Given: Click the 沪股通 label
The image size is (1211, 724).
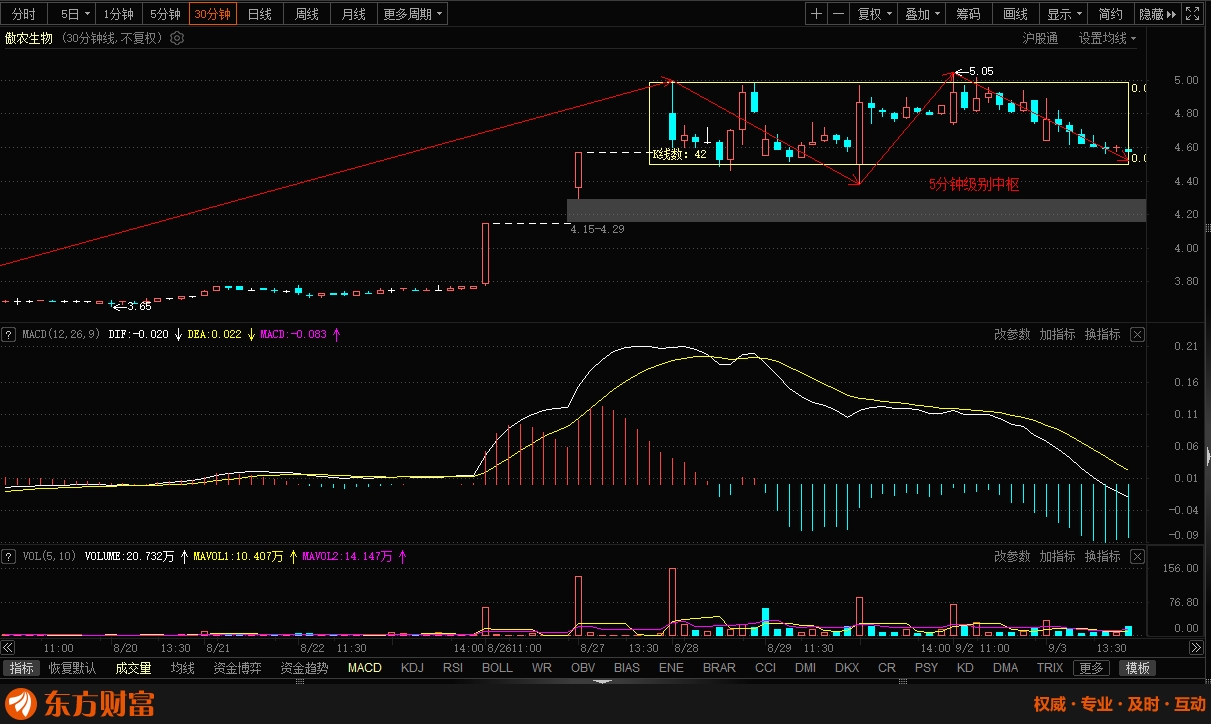Looking at the screenshot, I should coord(1040,38).
